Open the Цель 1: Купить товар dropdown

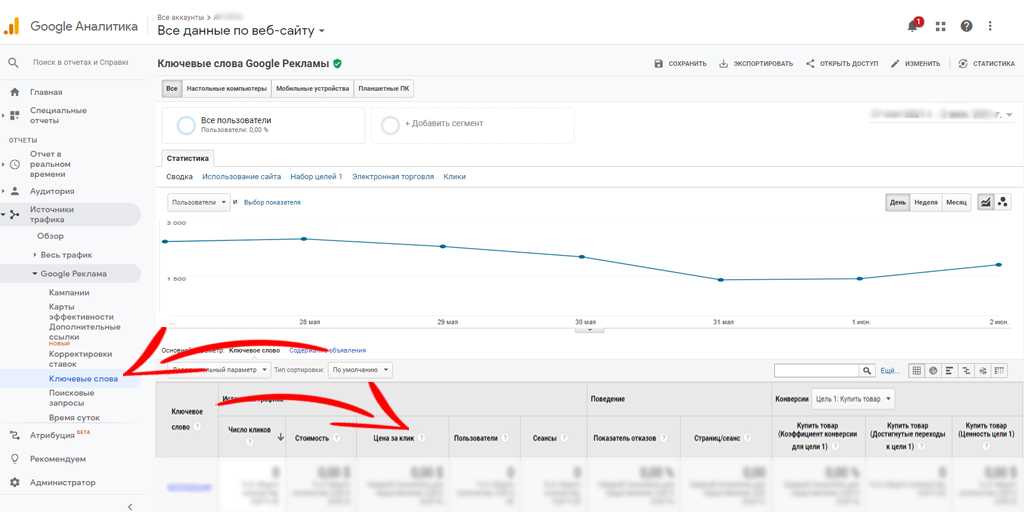click(852, 398)
